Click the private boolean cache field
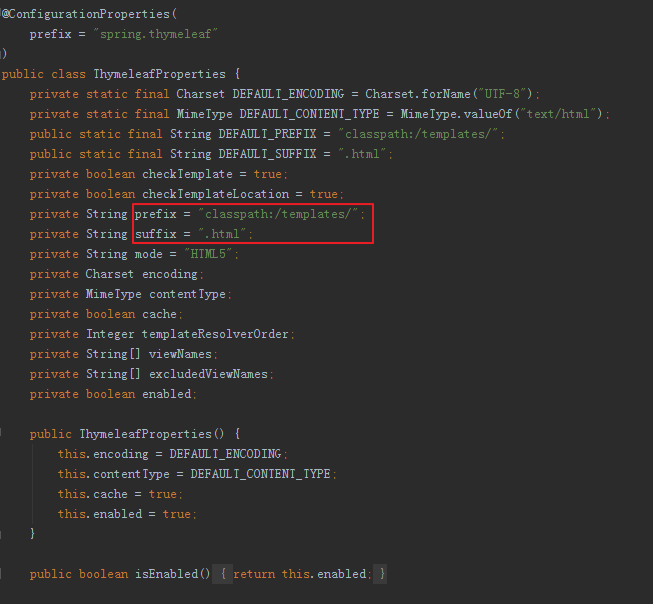 coord(160,314)
